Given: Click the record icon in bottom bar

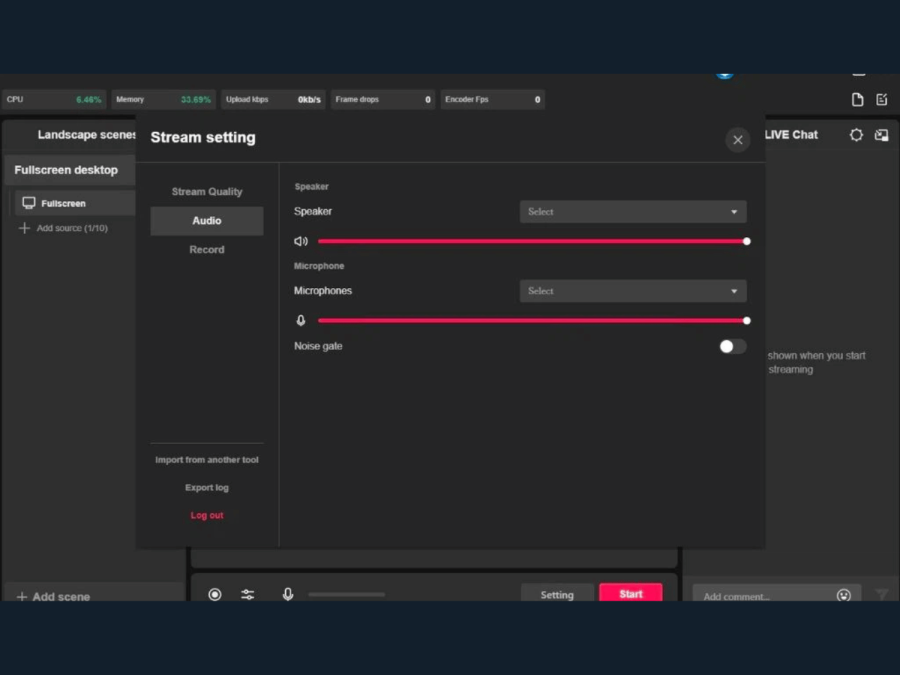Looking at the screenshot, I should coord(215,594).
